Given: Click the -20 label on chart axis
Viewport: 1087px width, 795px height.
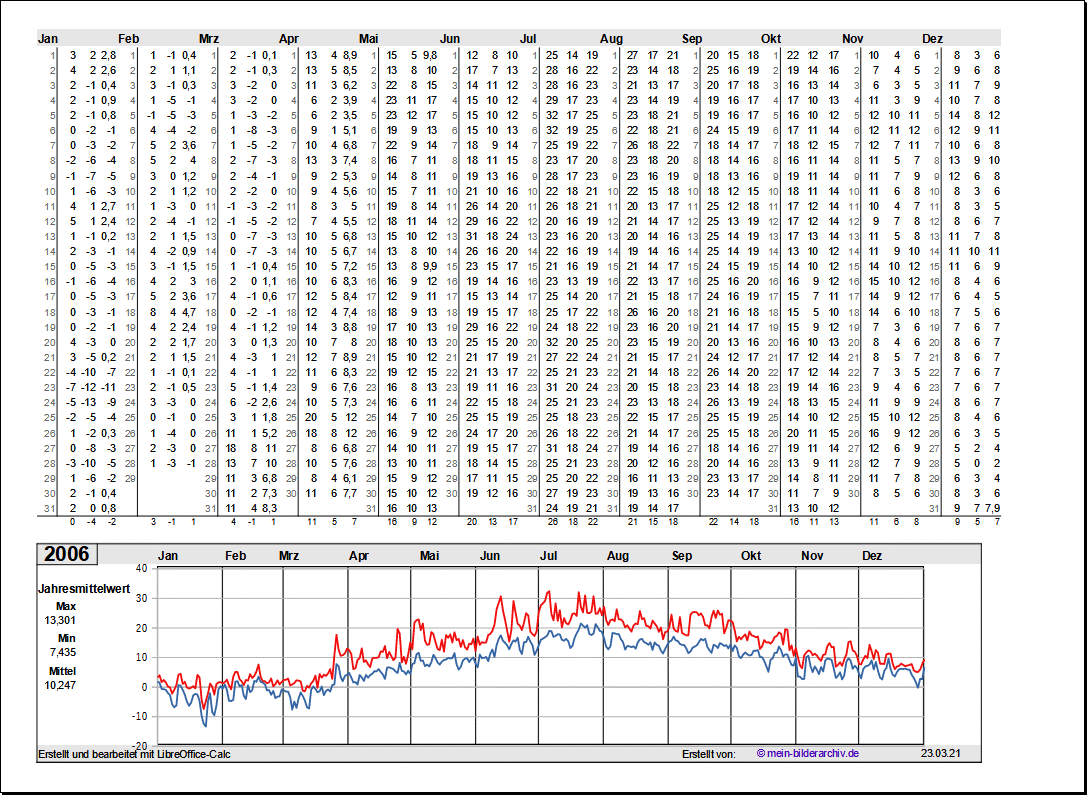Looking at the screenshot, I should click(139, 746).
